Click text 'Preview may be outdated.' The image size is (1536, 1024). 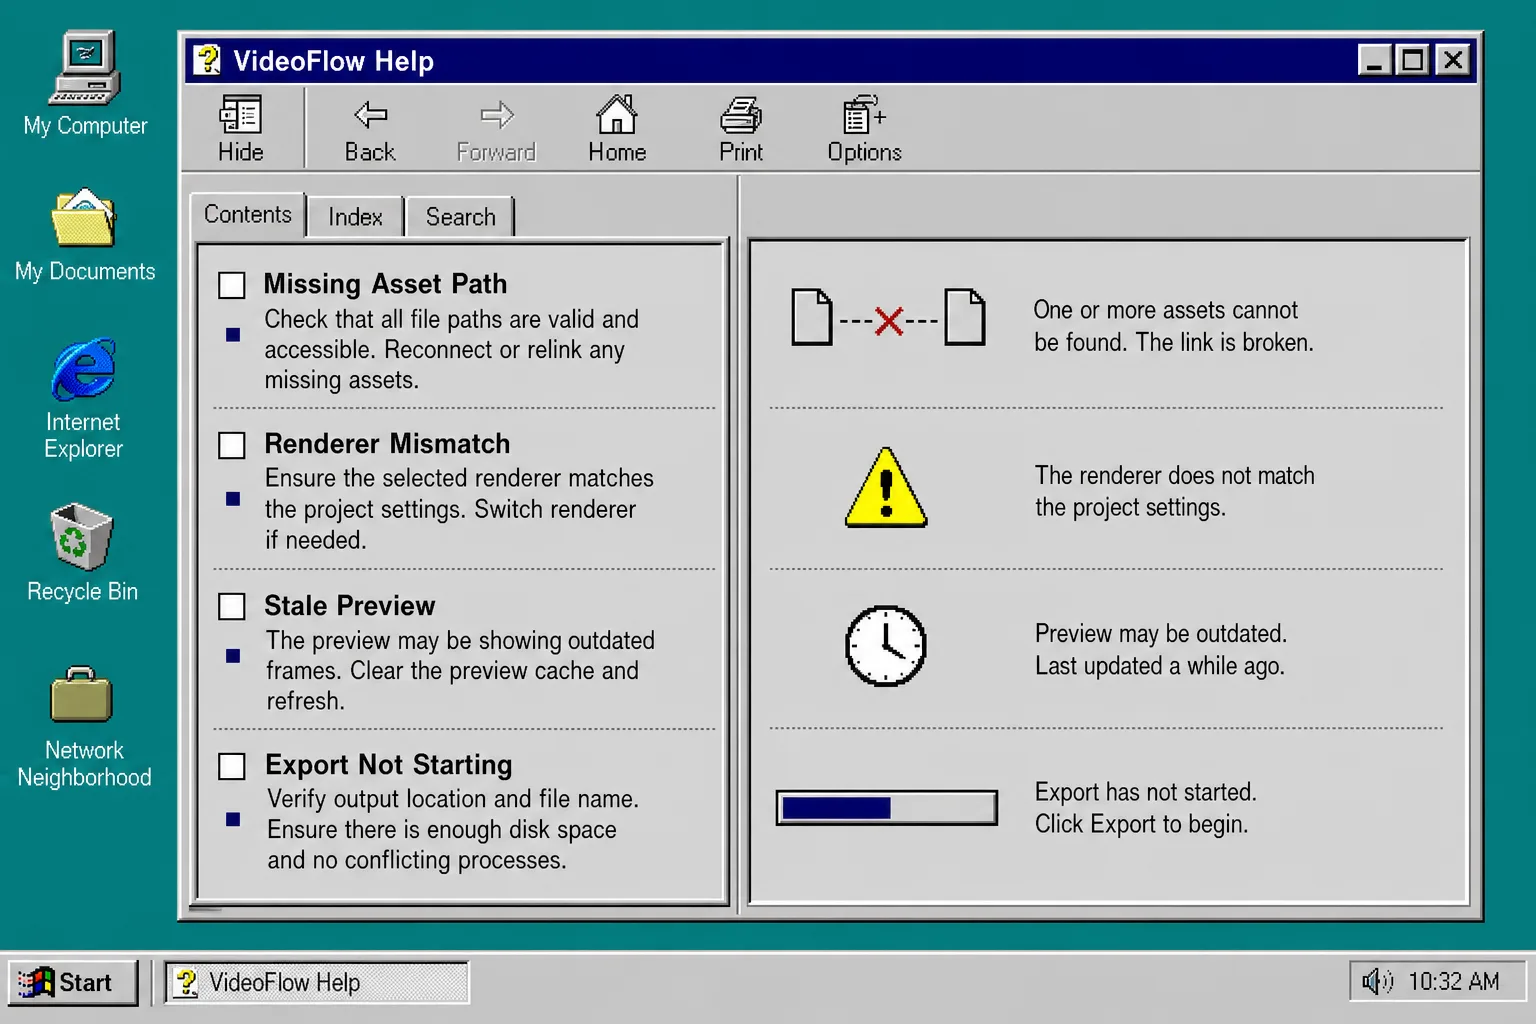pyautogui.click(x=1161, y=634)
